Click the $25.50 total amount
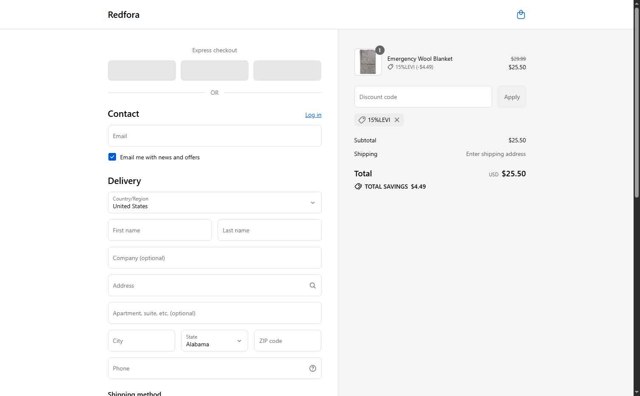640x396 pixels. (x=513, y=174)
